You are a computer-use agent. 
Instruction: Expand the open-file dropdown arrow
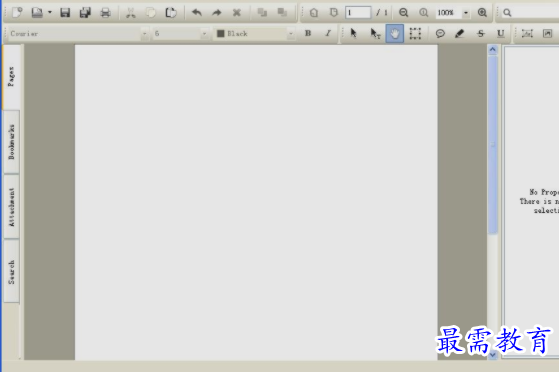tap(50, 12)
